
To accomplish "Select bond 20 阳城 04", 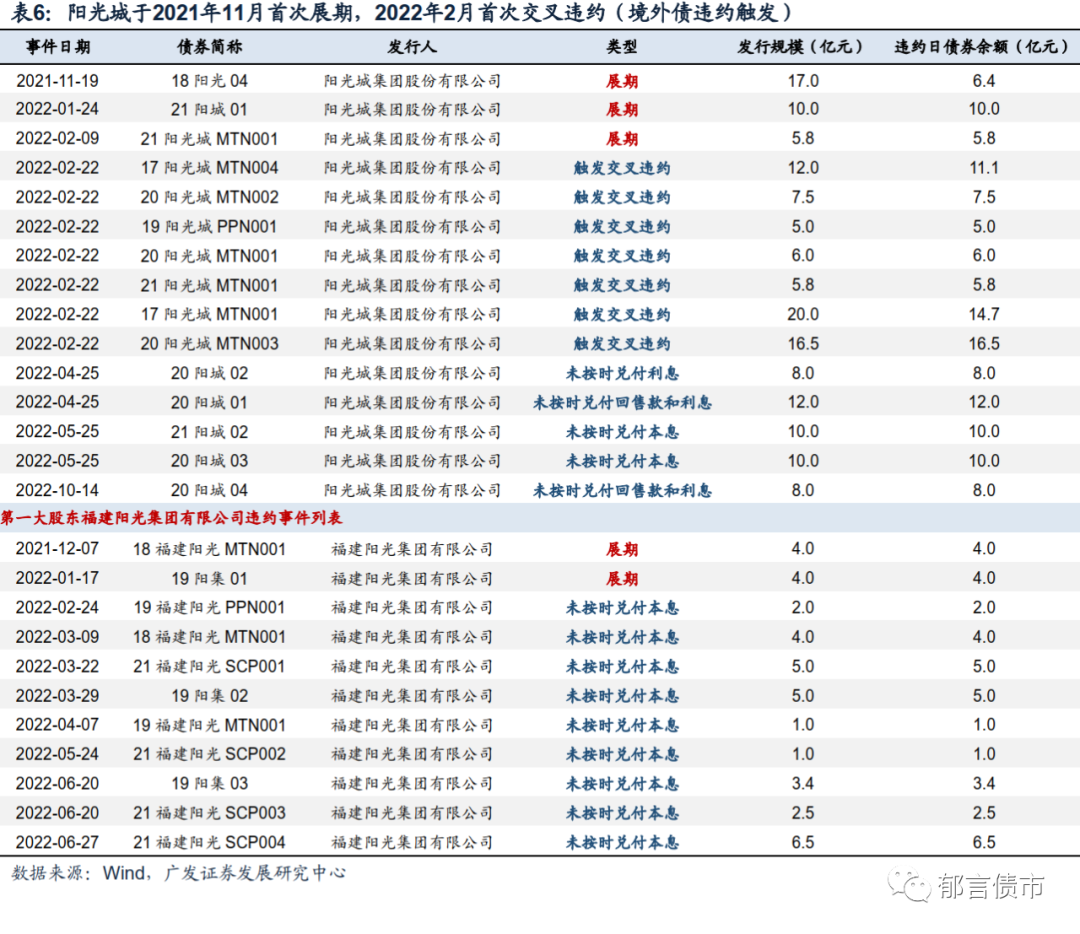I will click(209, 490).
